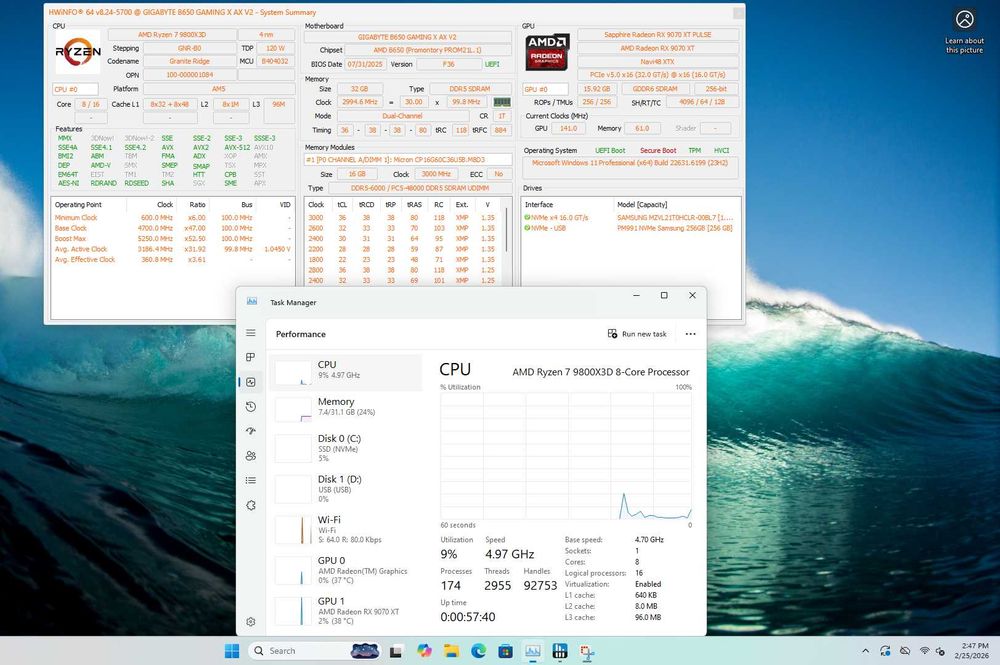Select CPU graph in Performance list
The image size is (1000, 665).
346,372
